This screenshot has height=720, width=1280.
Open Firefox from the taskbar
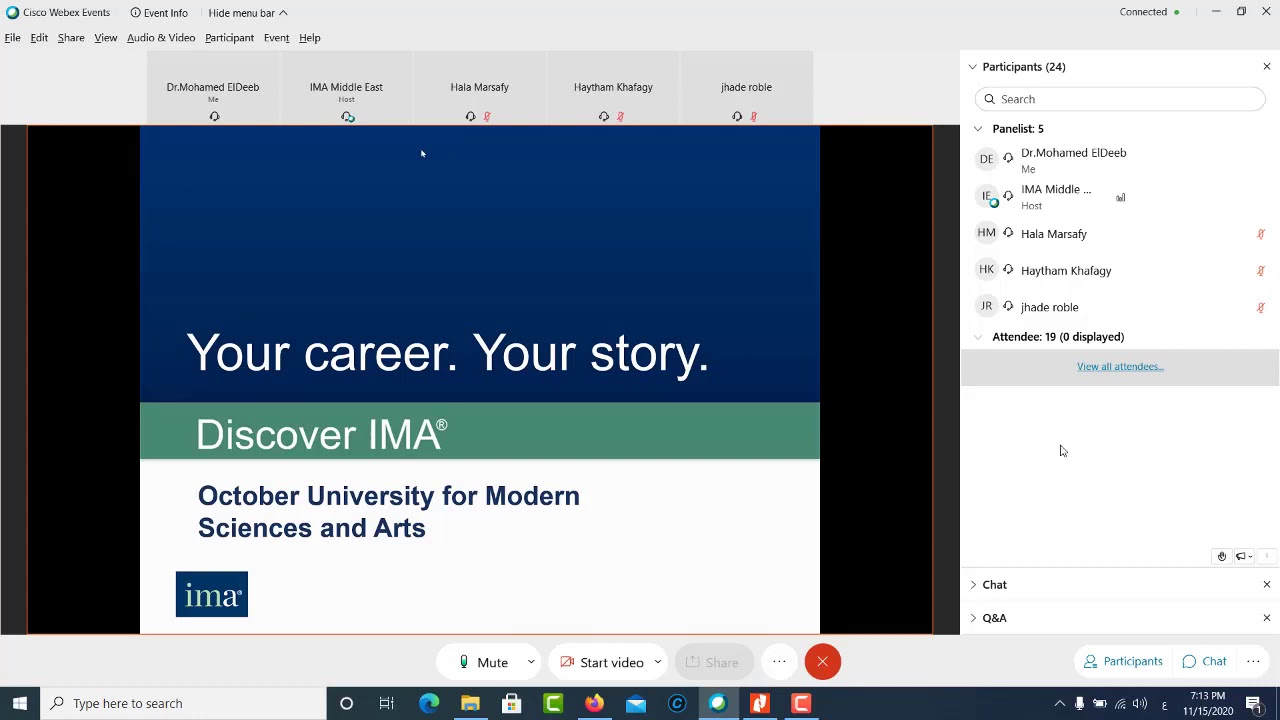(594, 703)
